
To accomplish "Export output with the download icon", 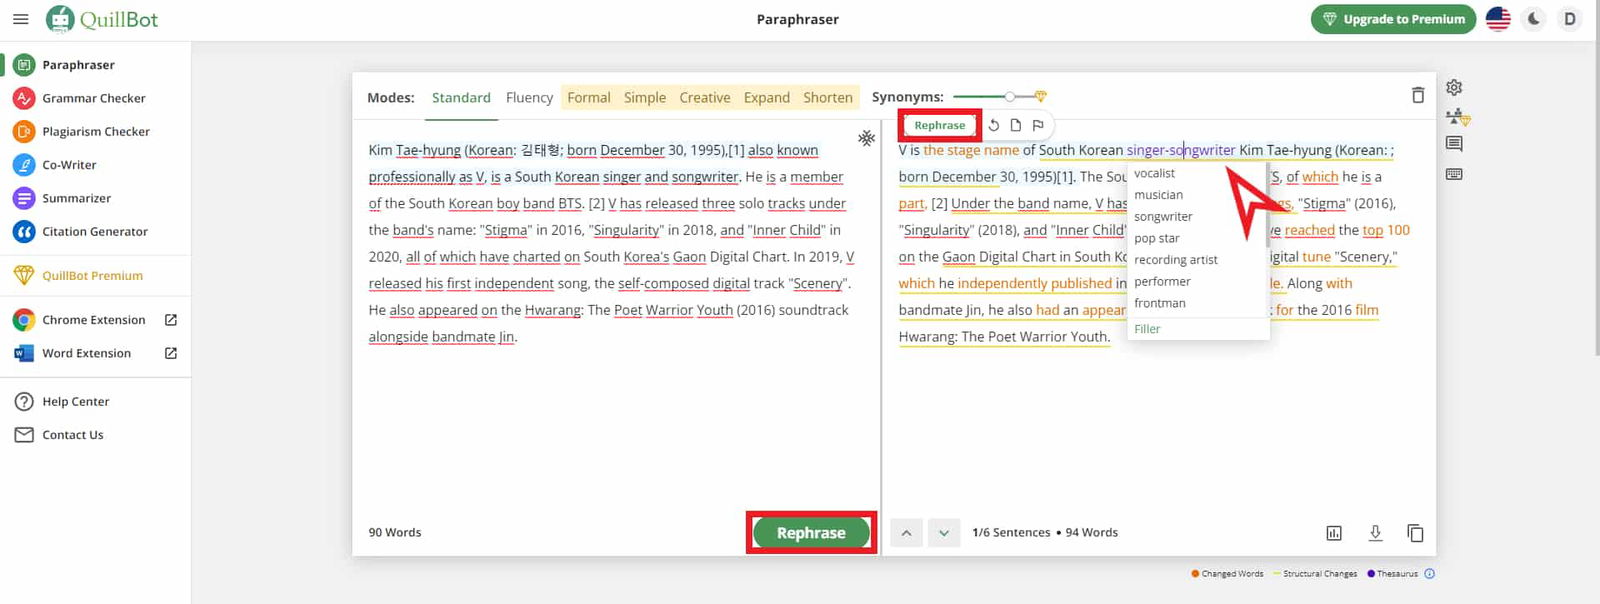I will (1375, 533).
